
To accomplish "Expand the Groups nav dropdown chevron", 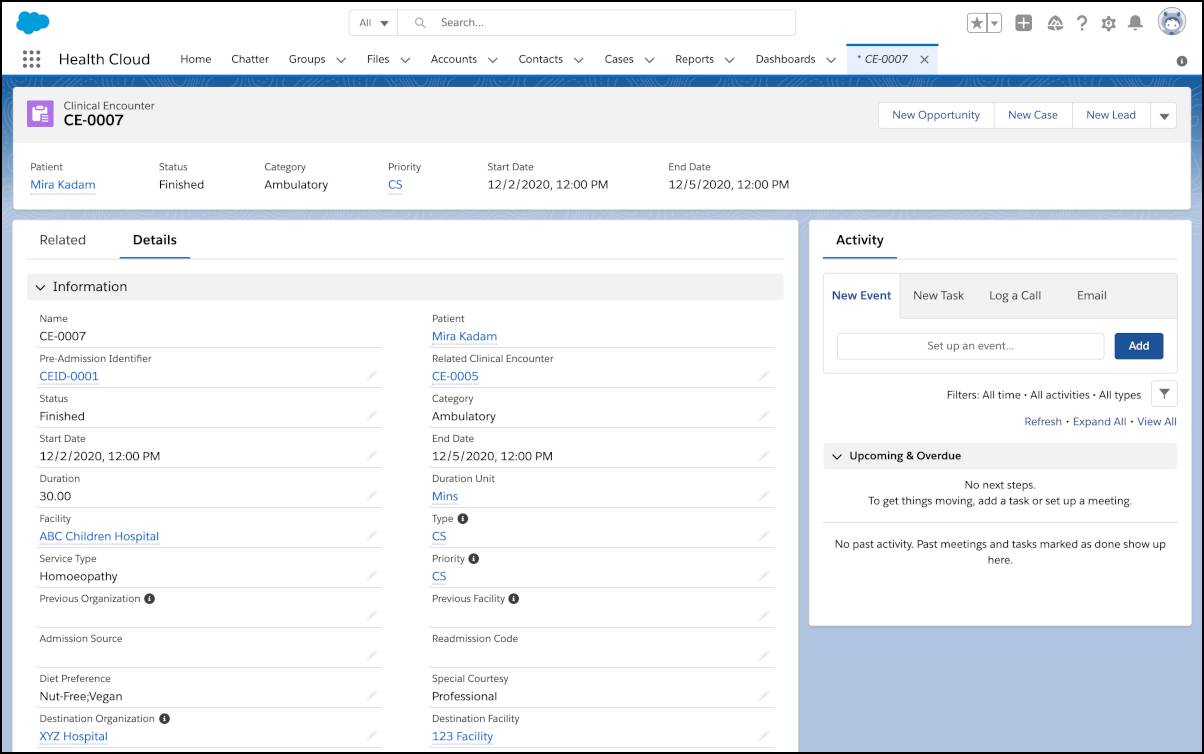I will (341, 60).
